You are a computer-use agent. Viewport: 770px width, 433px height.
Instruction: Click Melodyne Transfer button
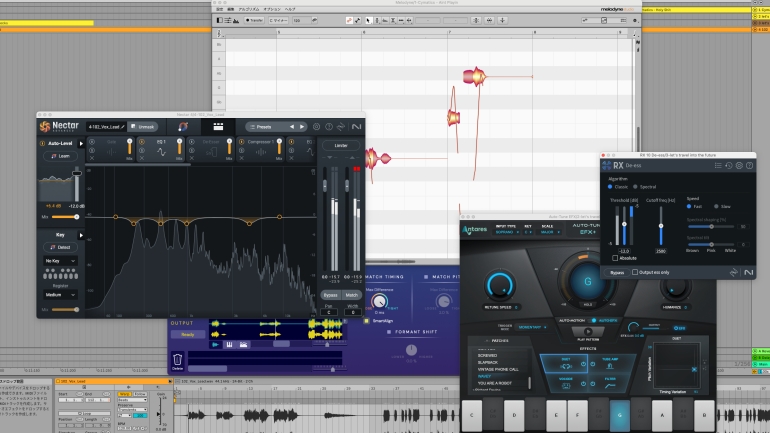[x=254, y=20]
